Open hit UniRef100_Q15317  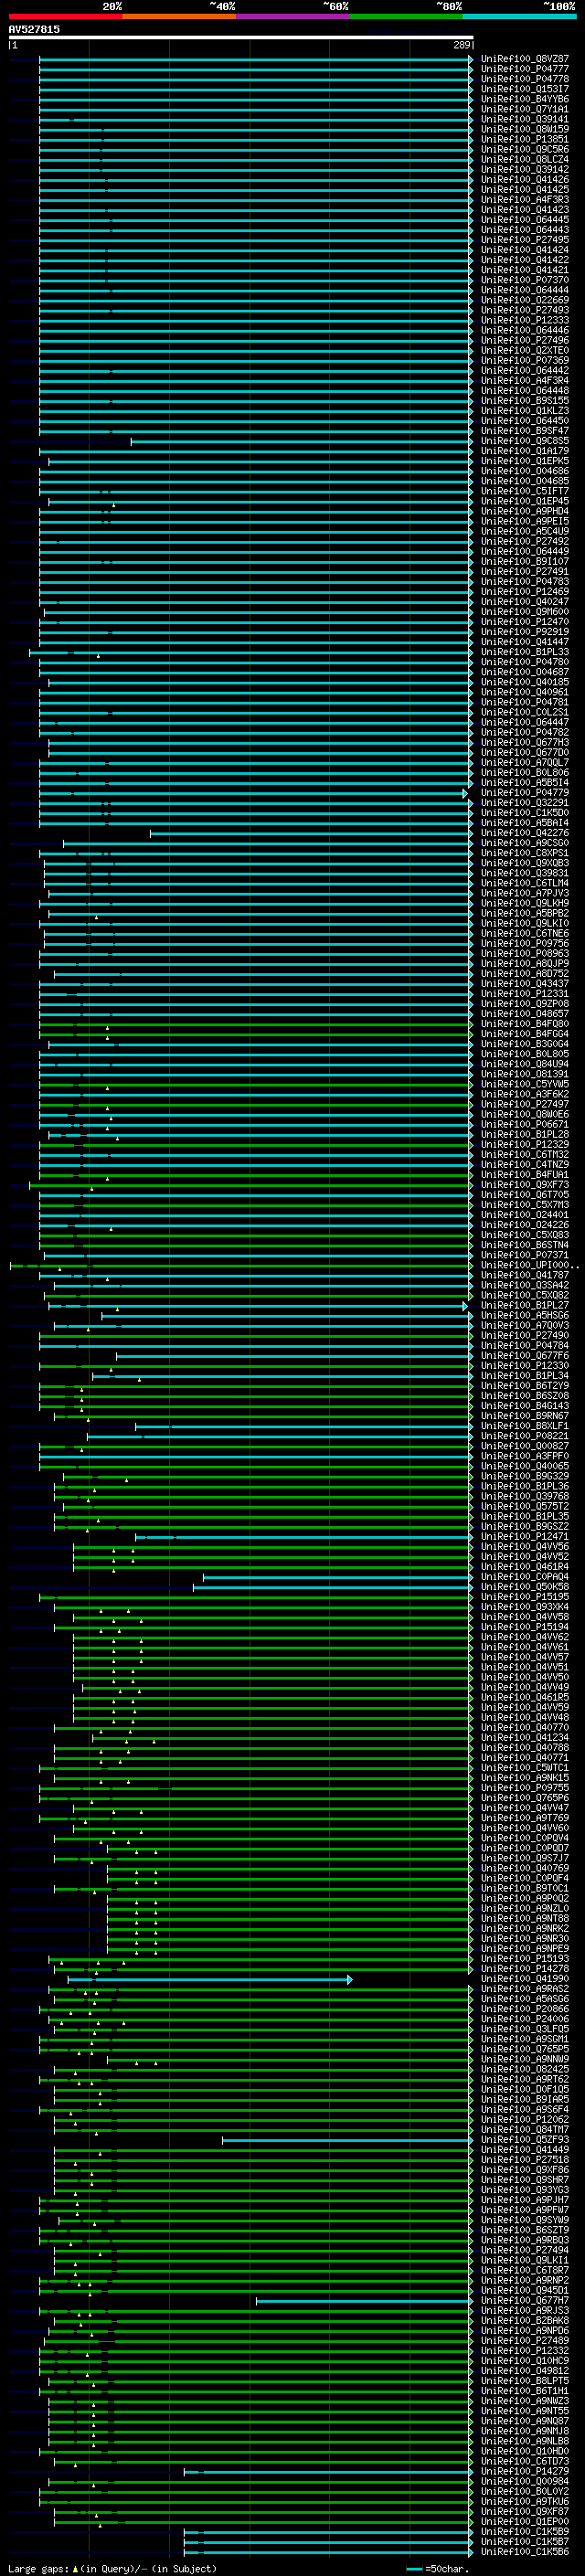tap(525, 89)
